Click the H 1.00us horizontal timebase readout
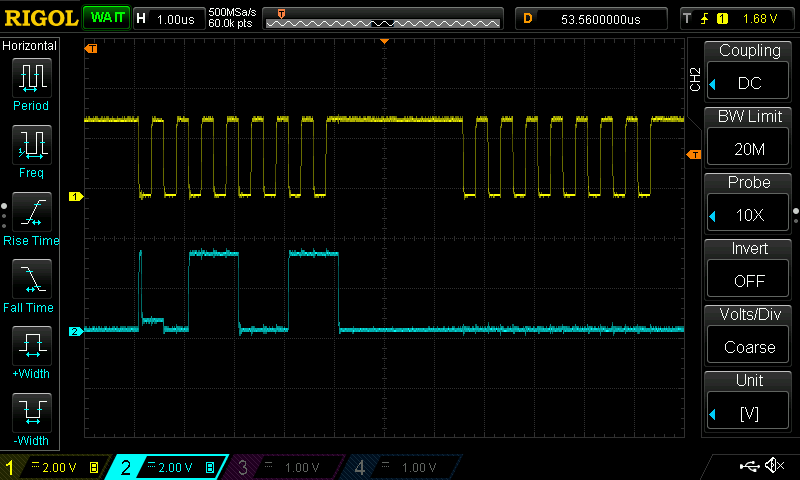 click(x=169, y=19)
